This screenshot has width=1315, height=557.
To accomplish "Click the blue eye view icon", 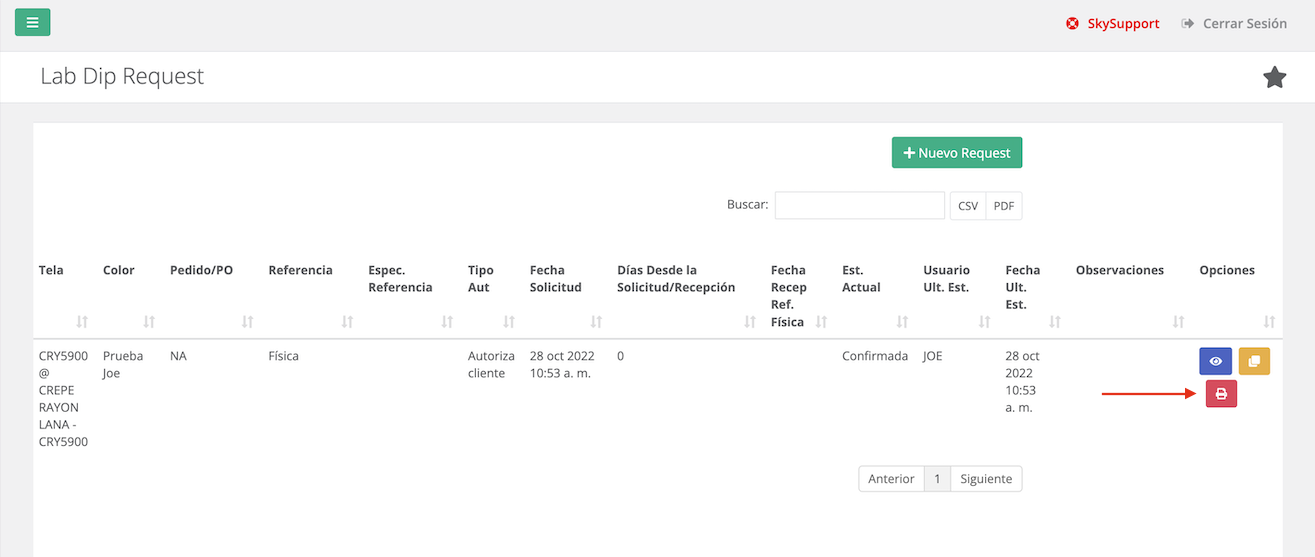I will pos(1215,361).
